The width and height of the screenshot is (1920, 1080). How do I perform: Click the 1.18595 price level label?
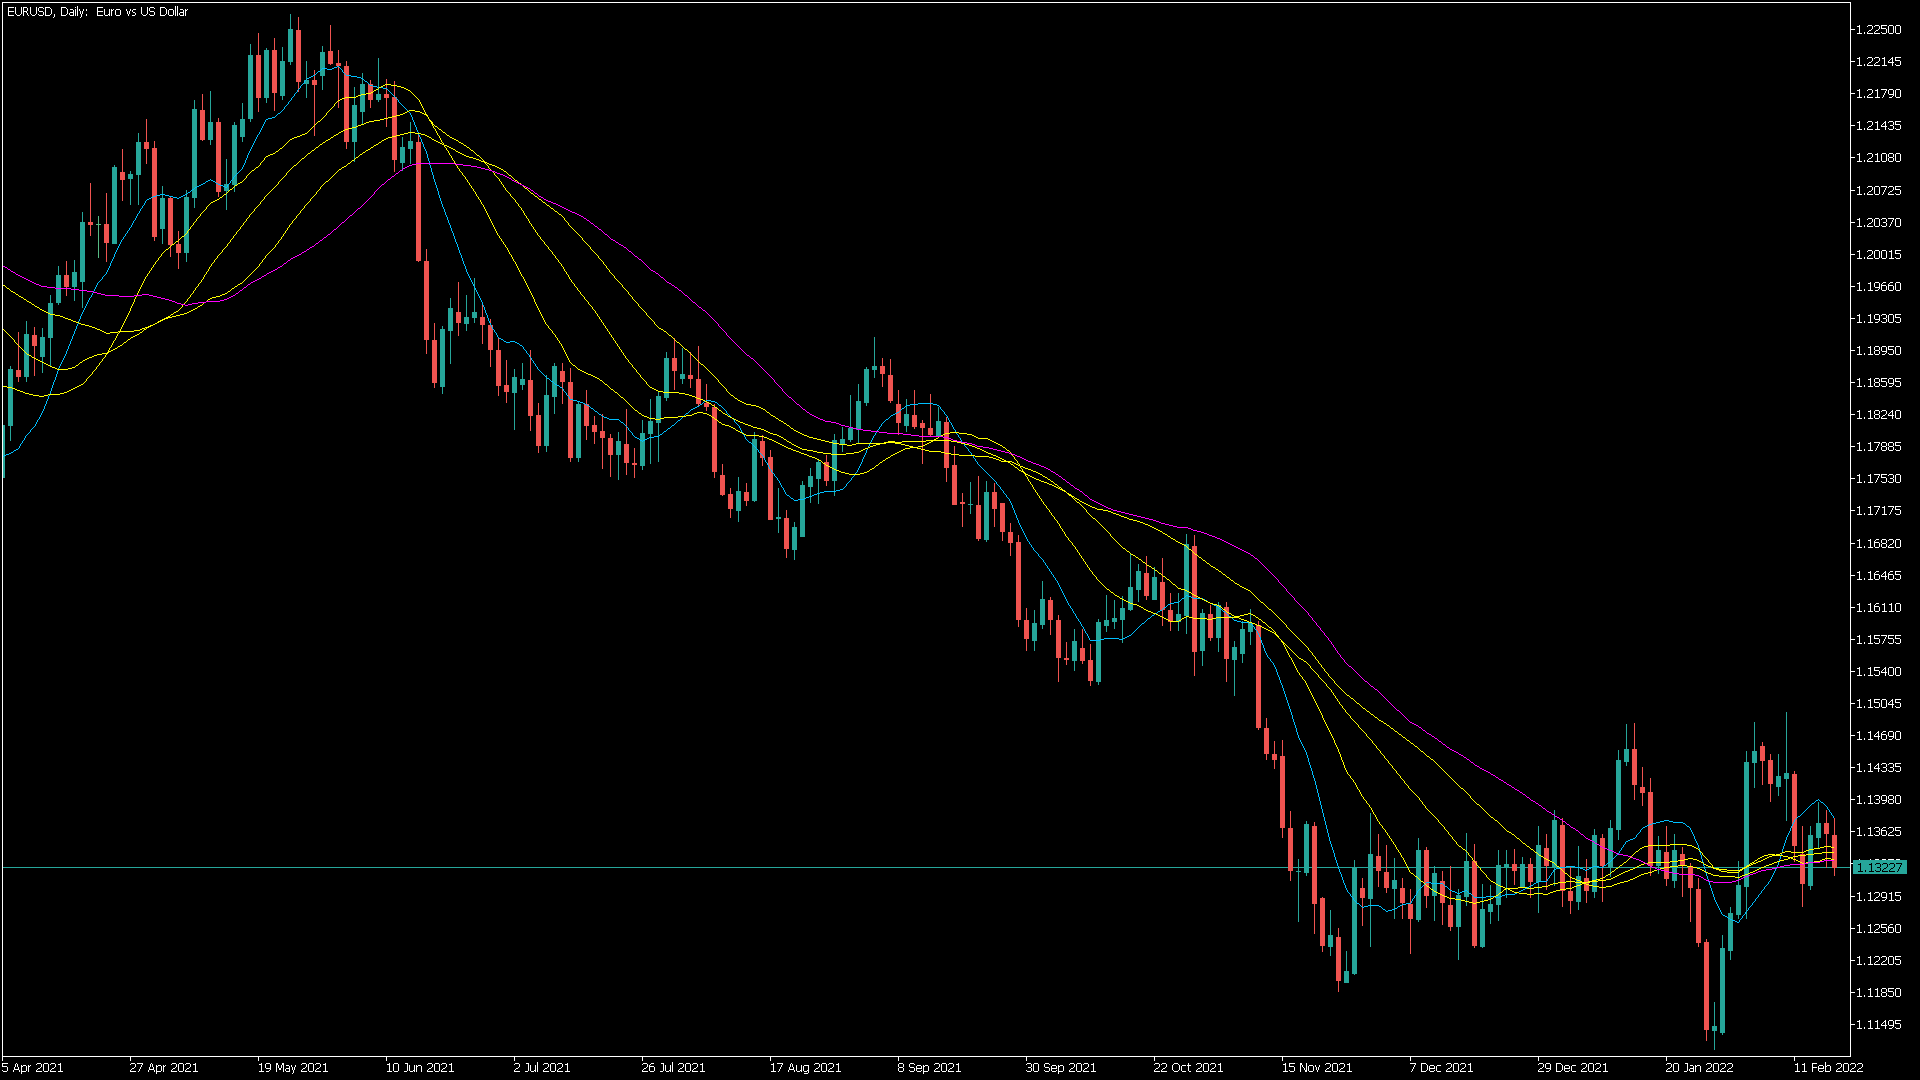[1878, 383]
